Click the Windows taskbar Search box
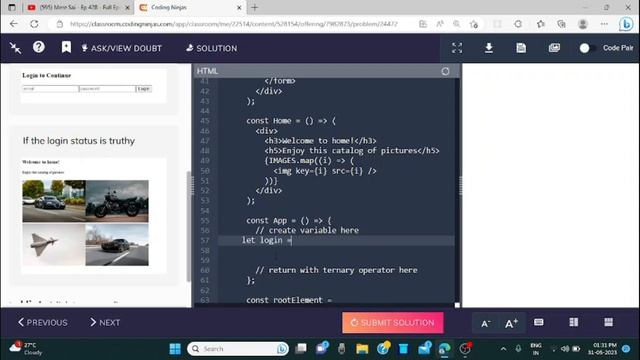 coord(238,349)
